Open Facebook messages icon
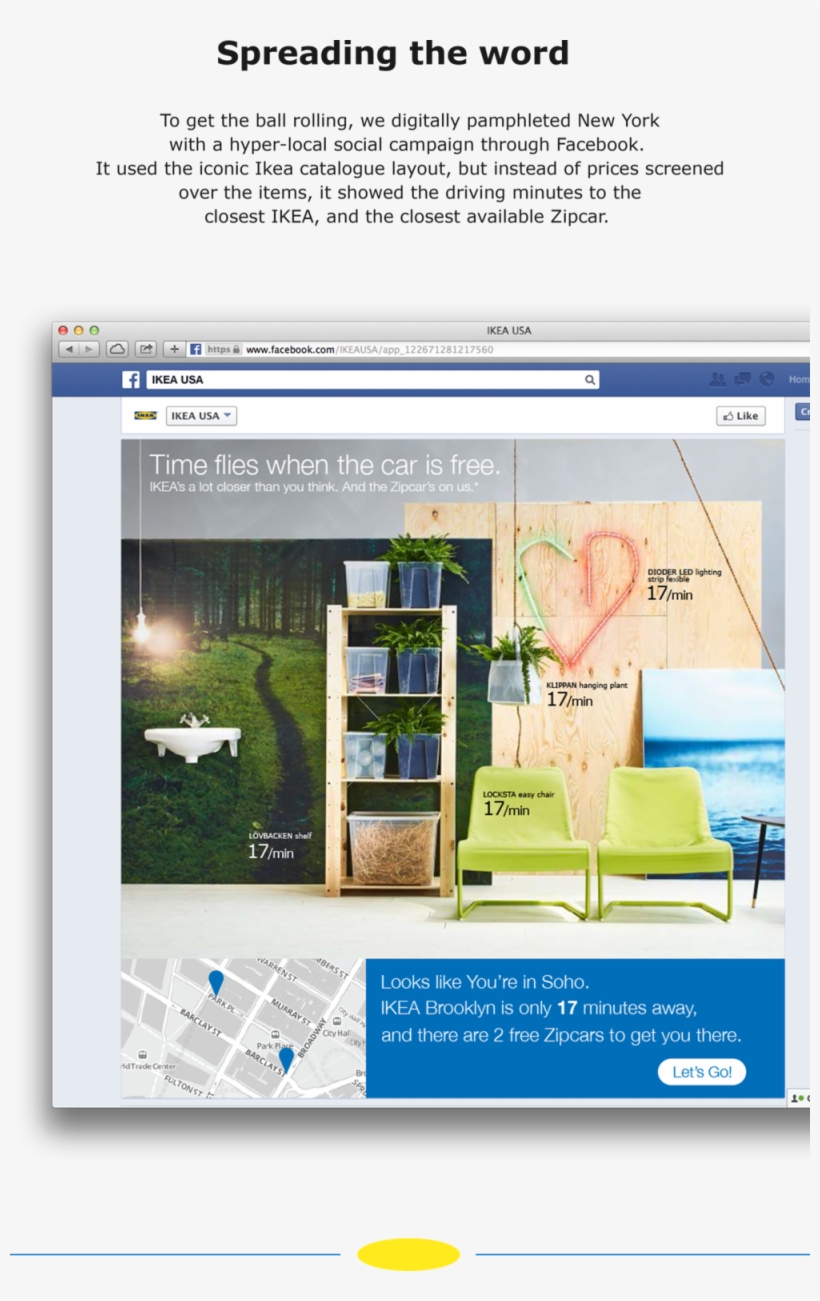 tap(742, 379)
